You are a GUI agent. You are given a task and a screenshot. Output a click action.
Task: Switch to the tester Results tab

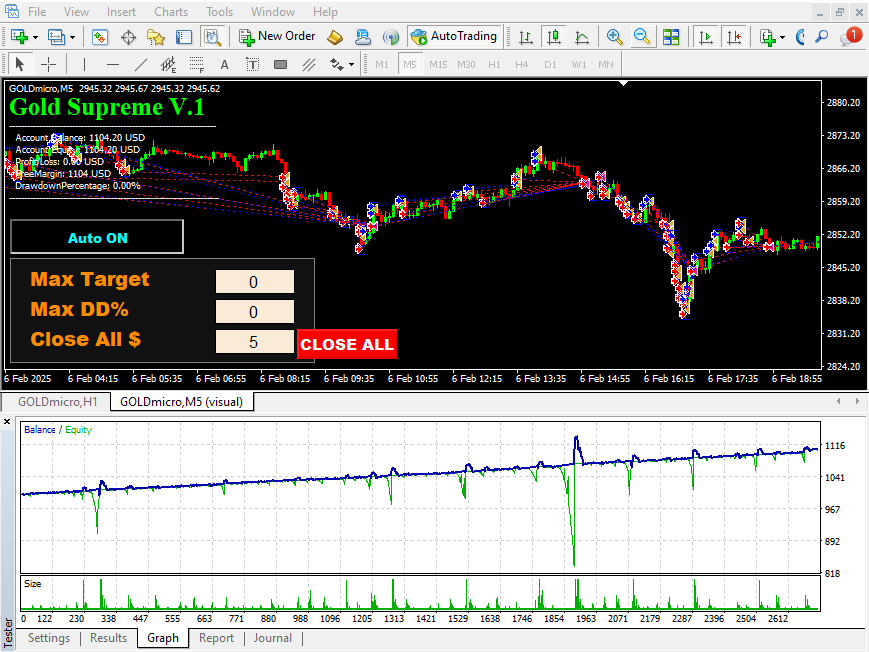coord(109,638)
